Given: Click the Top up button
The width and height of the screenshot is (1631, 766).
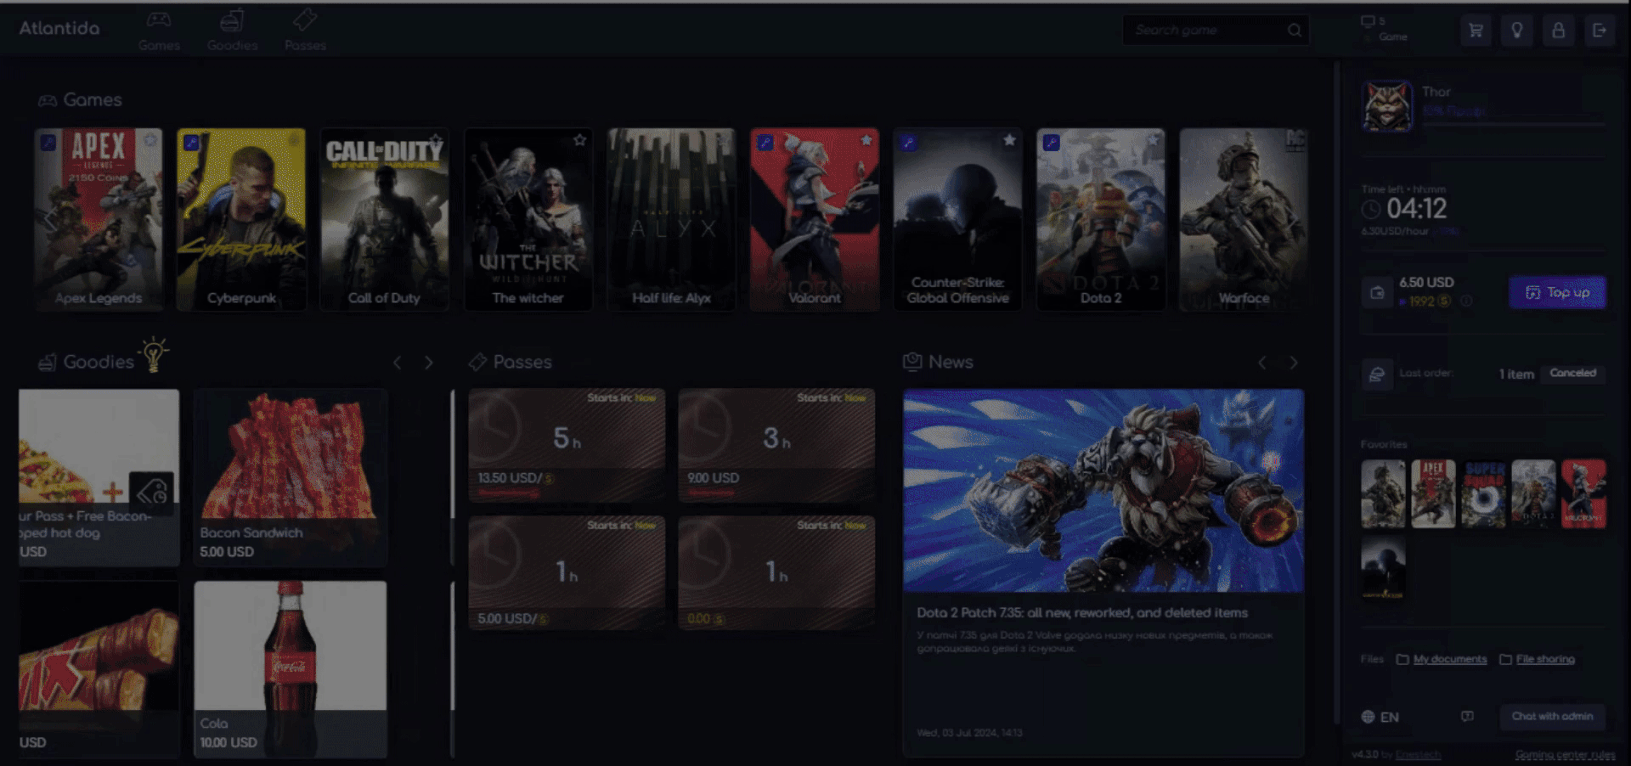Looking at the screenshot, I should pos(1557,292).
